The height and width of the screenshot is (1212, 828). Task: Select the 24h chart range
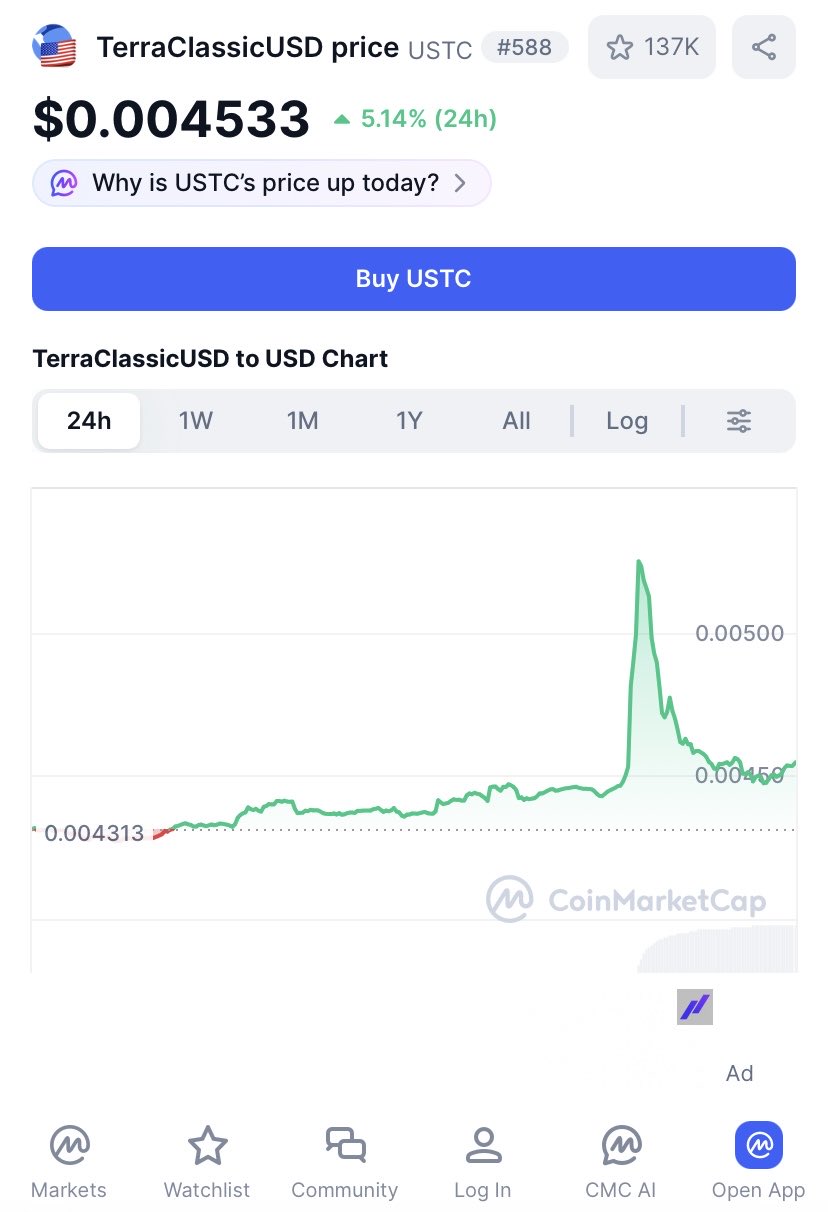coord(89,421)
